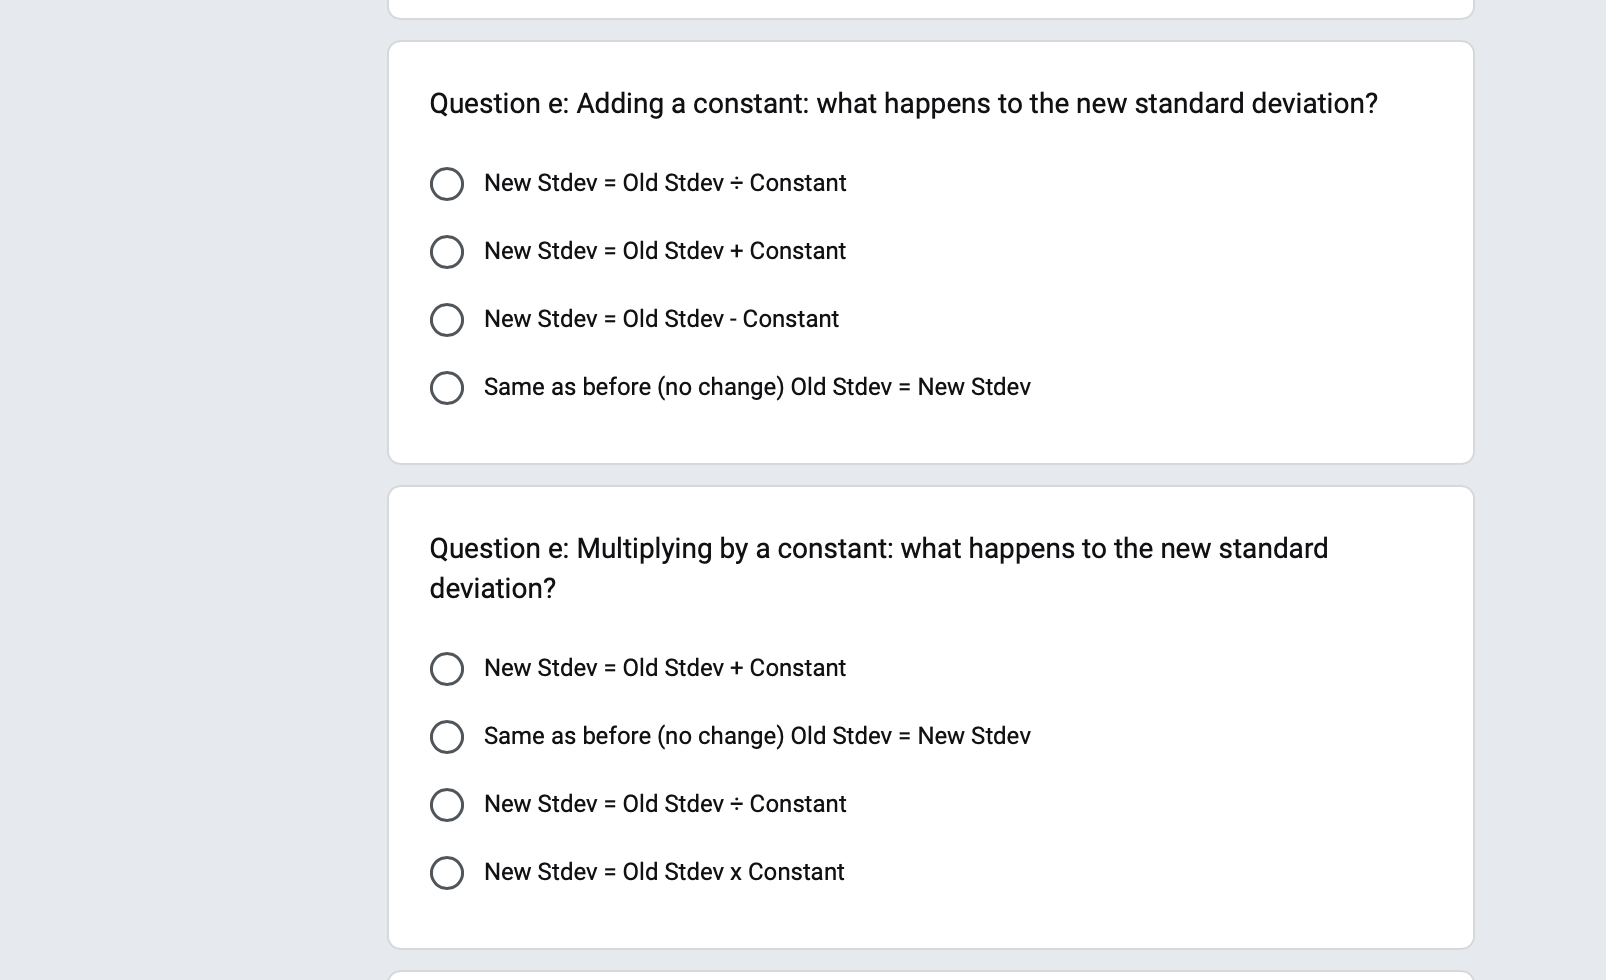
Task: Click the 'New Stdev = Old Stdev x Constant' label
Action: 664,872
